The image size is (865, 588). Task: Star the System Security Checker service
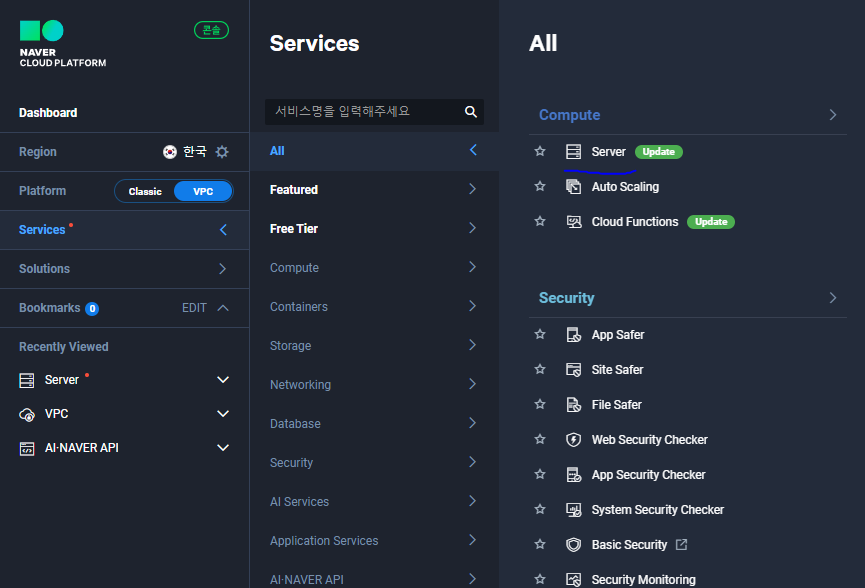point(540,509)
